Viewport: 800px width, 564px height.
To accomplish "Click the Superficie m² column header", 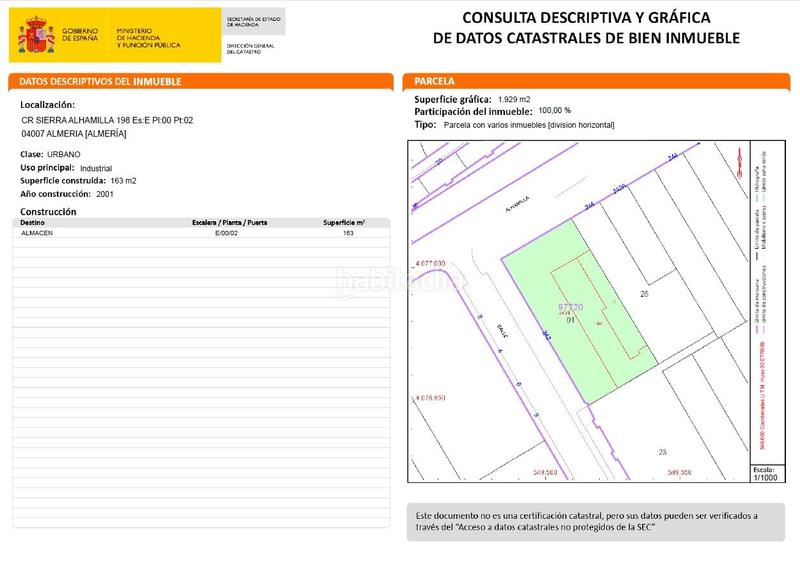I will click(344, 222).
